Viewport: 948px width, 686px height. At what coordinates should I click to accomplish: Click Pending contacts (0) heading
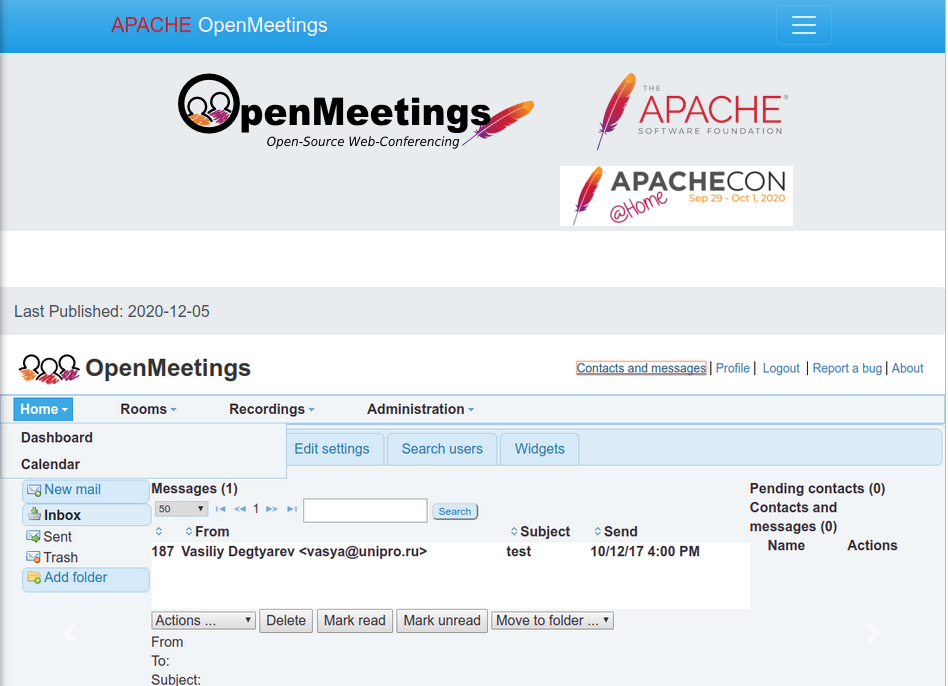[817, 488]
